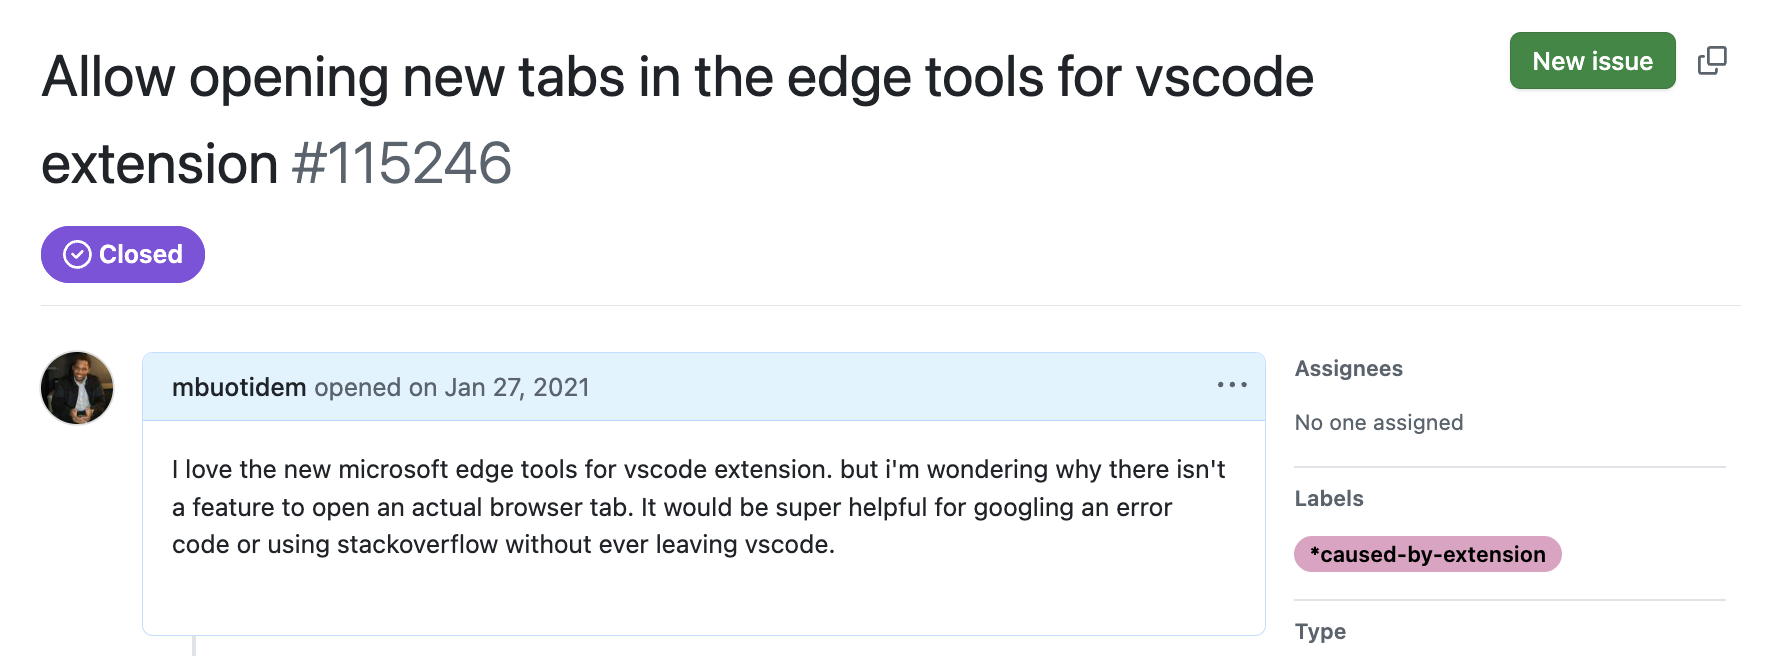The width and height of the screenshot is (1772, 656).
Task: Click the purple Closed status badge
Action: [x=123, y=255]
